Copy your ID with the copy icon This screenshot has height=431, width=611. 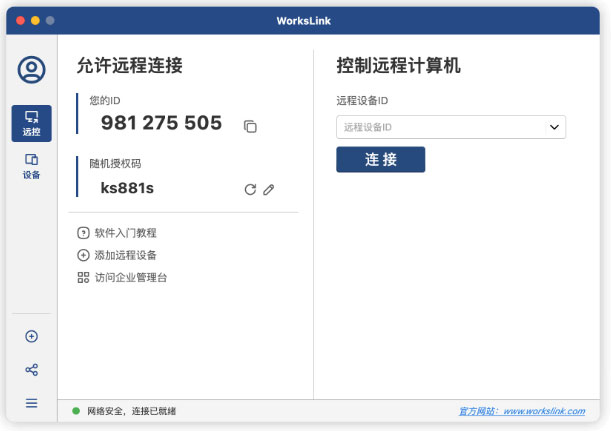click(x=250, y=126)
